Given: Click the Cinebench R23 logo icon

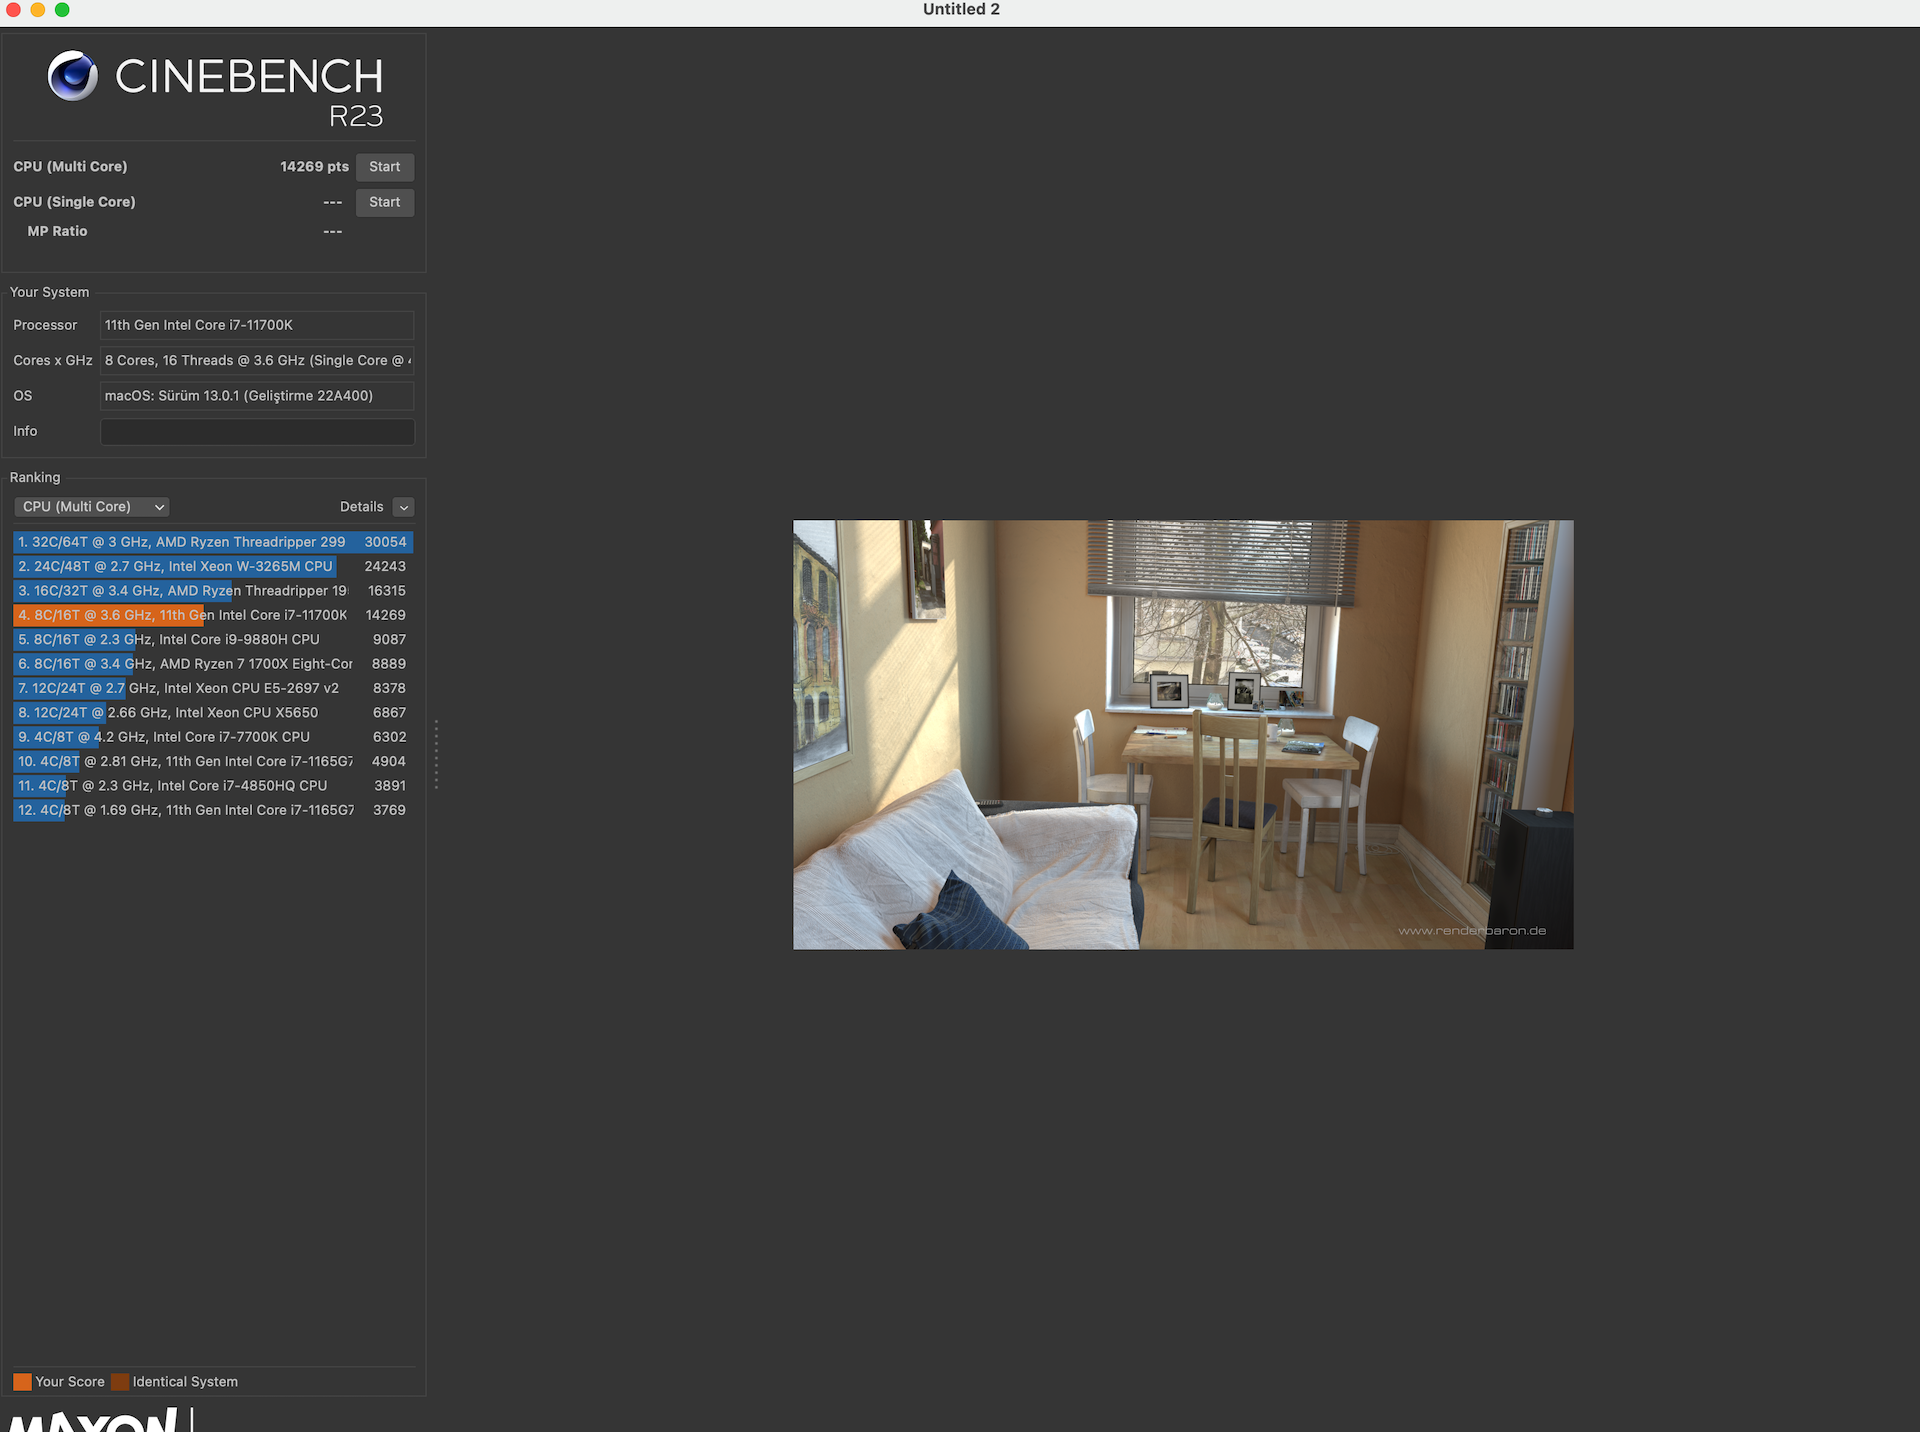Looking at the screenshot, I should (x=71, y=76).
